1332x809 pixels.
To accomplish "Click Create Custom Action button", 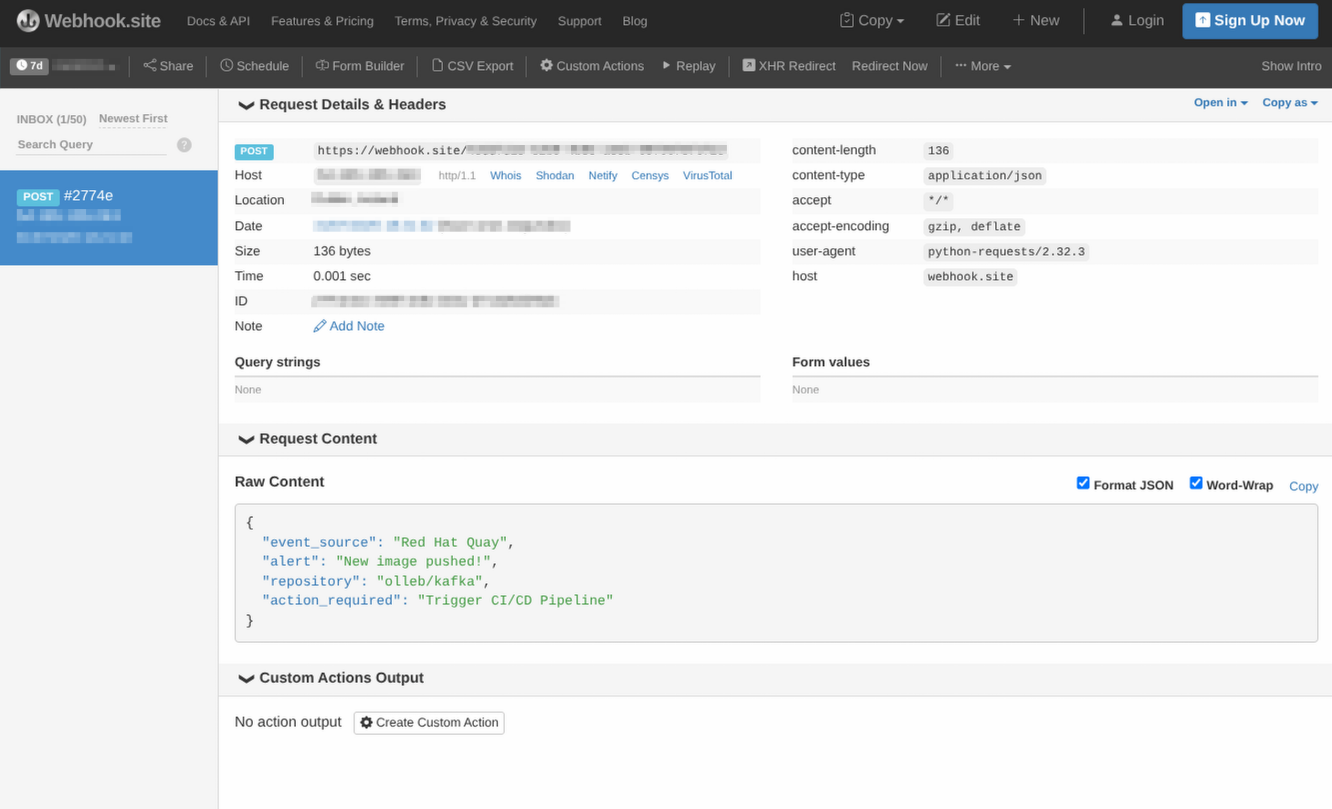I will click(429, 722).
